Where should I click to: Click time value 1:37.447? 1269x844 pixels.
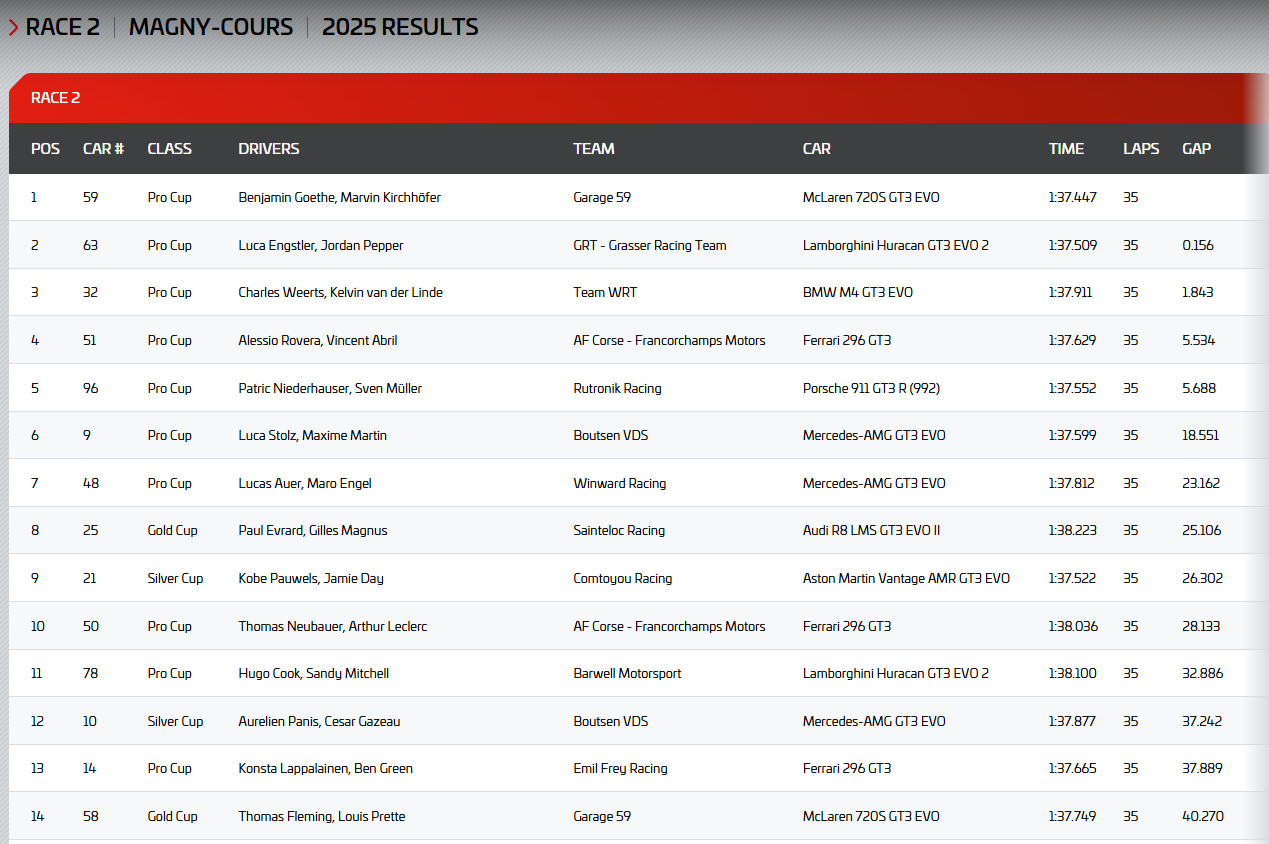click(x=1073, y=198)
